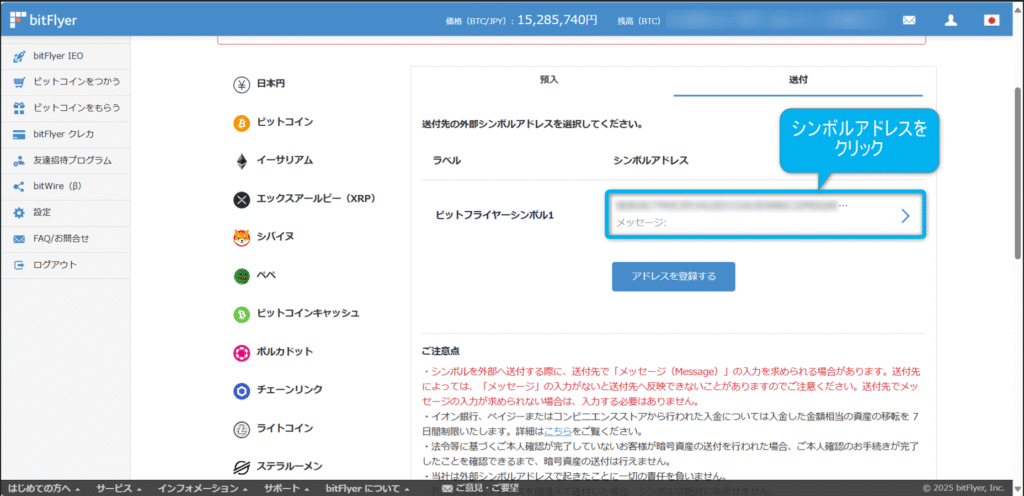Click the エックスアールピー (XRP) text label
This screenshot has height=496, width=1024.
click(316, 198)
